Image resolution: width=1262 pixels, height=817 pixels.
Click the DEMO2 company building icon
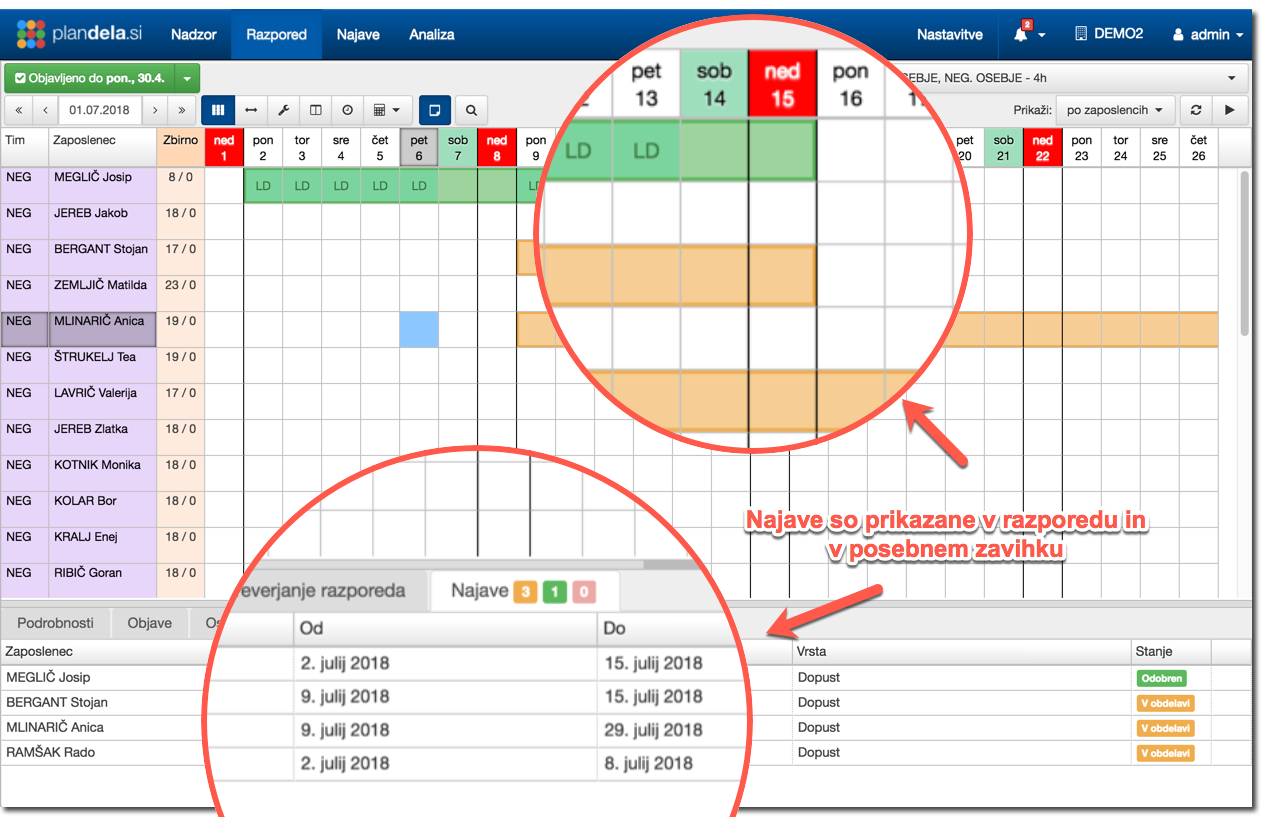tap(1081, 34)
